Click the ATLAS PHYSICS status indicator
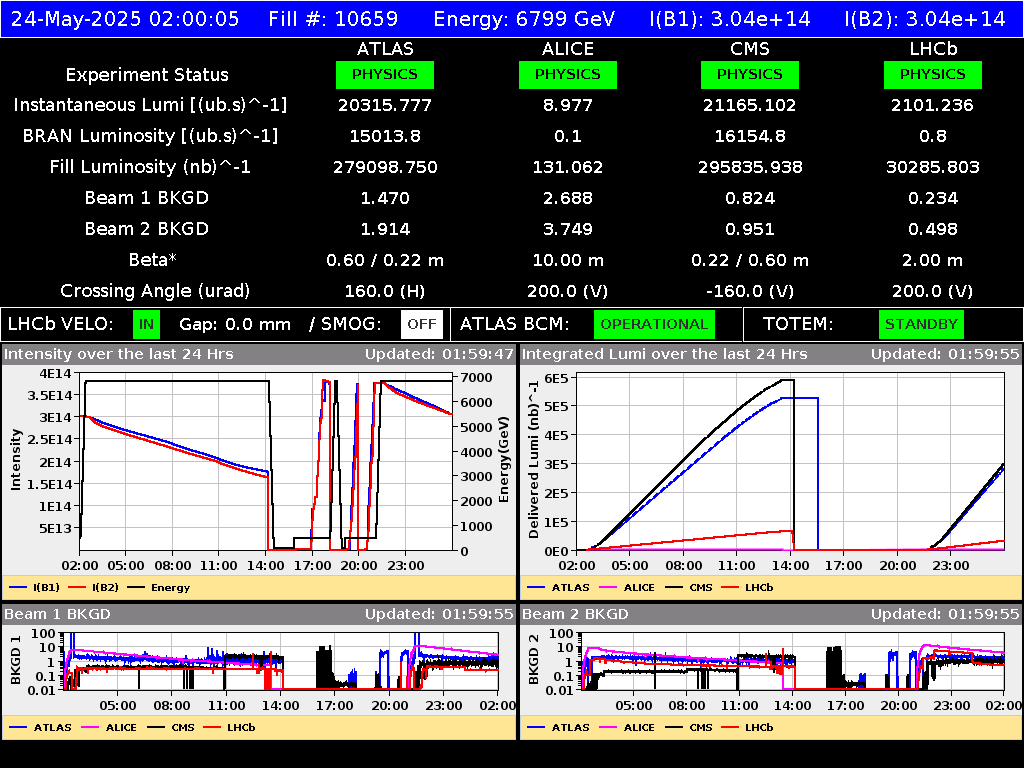This screenshot has height=768, width=1024. 385,74
